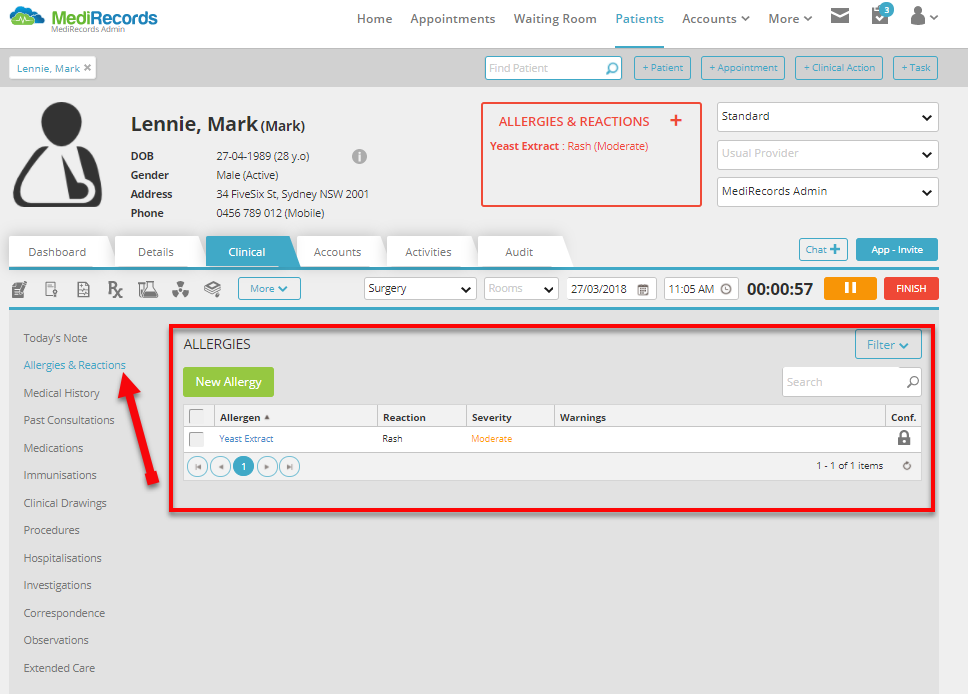Expand the MediRecords Admin dropdown

click(827, 192)
